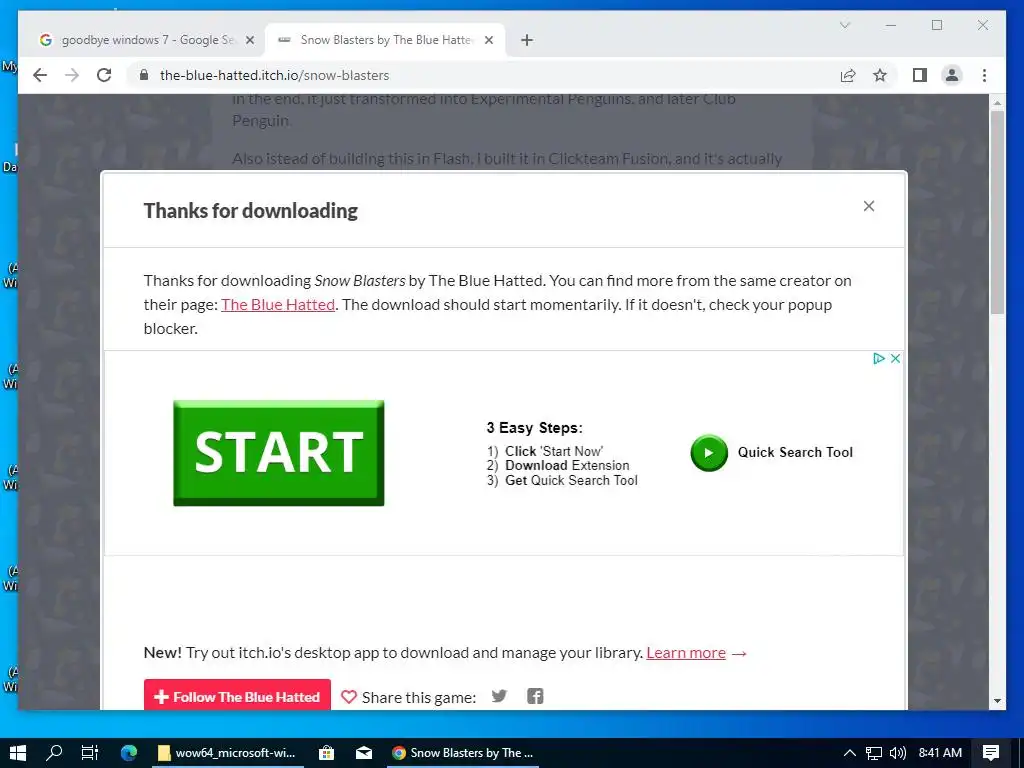View site info via the lock icon
Viewport: 1024px width, 768px height.
[144, 75]
